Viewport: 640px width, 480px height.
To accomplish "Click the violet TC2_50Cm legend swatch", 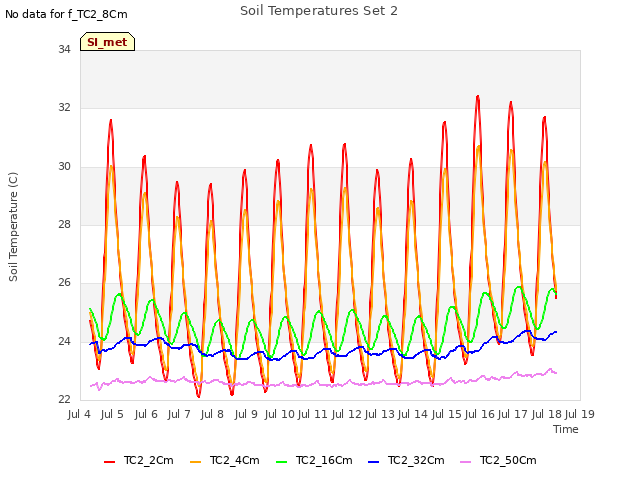I will pos(466,462).
